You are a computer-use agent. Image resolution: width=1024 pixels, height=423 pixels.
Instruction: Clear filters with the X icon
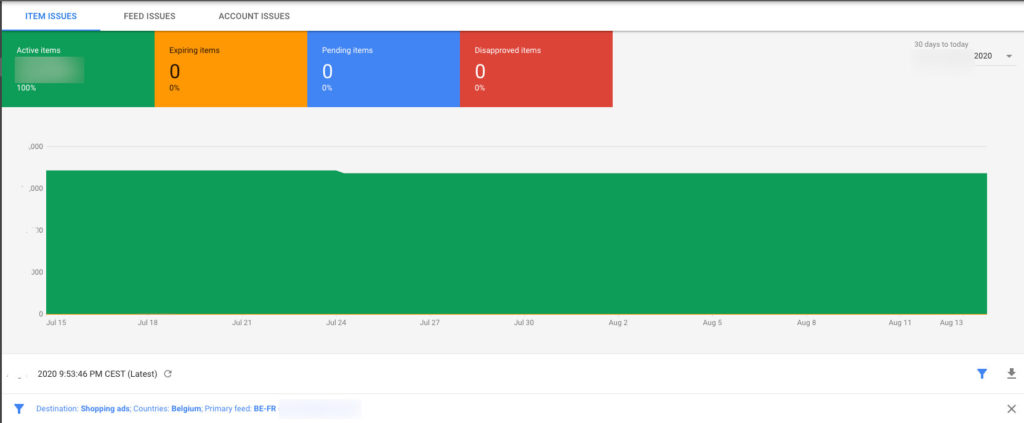1011,409
